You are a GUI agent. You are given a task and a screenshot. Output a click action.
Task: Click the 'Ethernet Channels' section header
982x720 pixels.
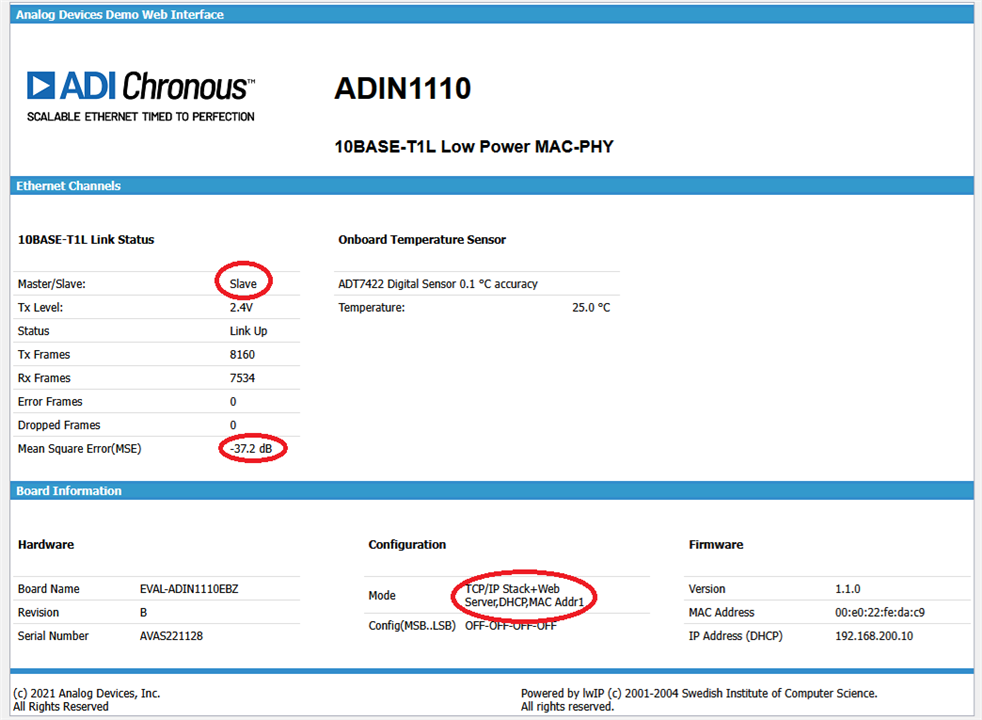492,186
